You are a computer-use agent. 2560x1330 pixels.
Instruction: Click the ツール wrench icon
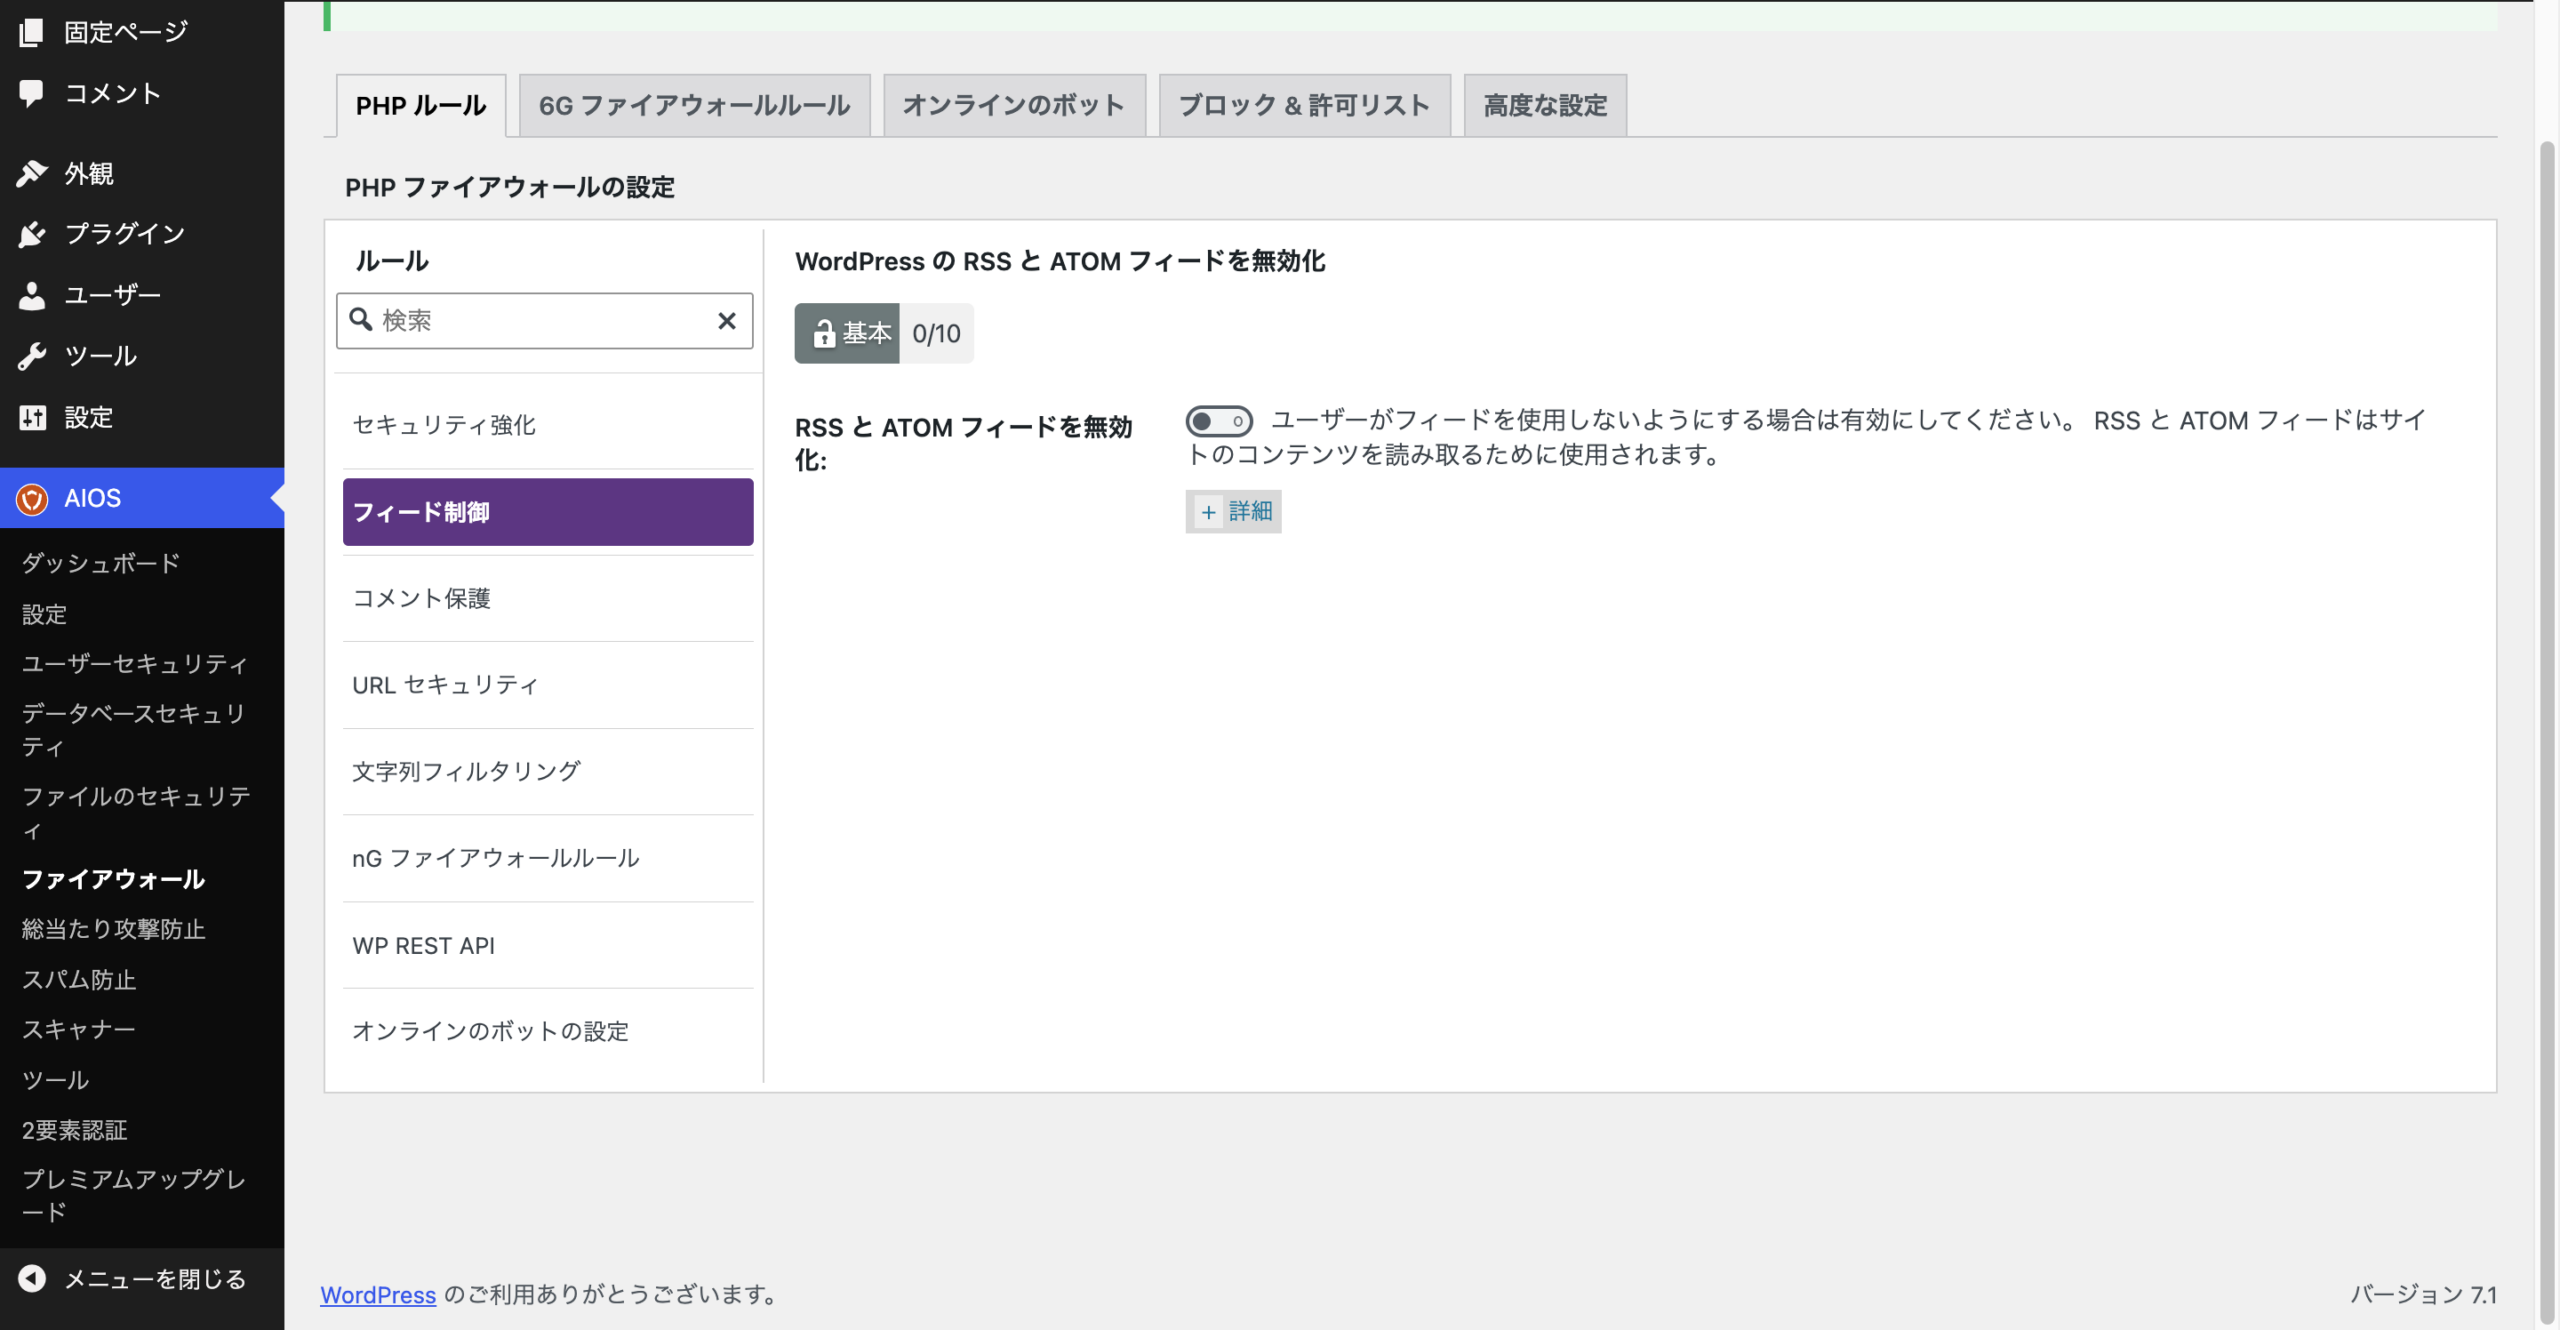click(31, 356)
